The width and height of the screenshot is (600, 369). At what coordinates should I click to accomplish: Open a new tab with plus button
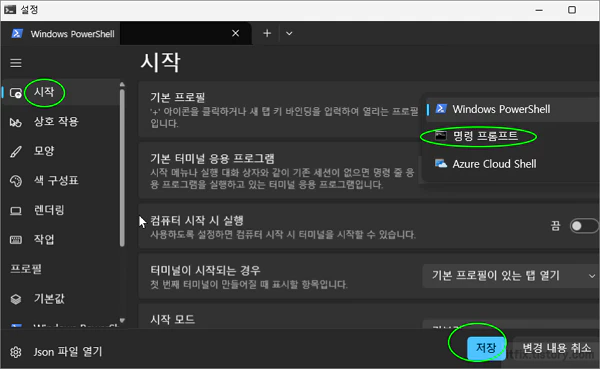click(267, 33)
